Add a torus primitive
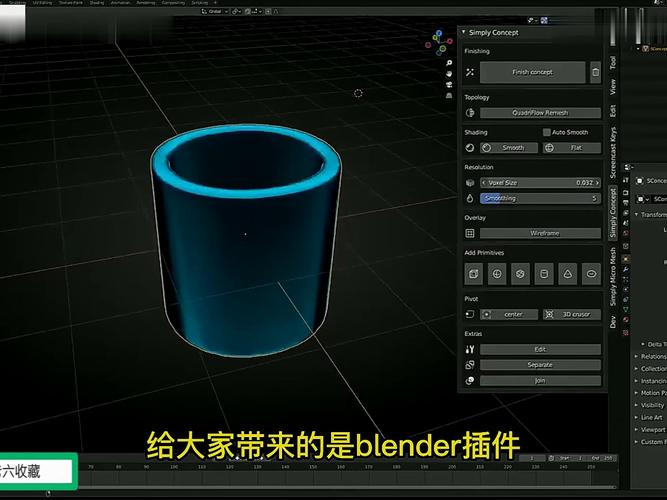Viewport: 667px width, 500px height. click(x=591, y=274)
